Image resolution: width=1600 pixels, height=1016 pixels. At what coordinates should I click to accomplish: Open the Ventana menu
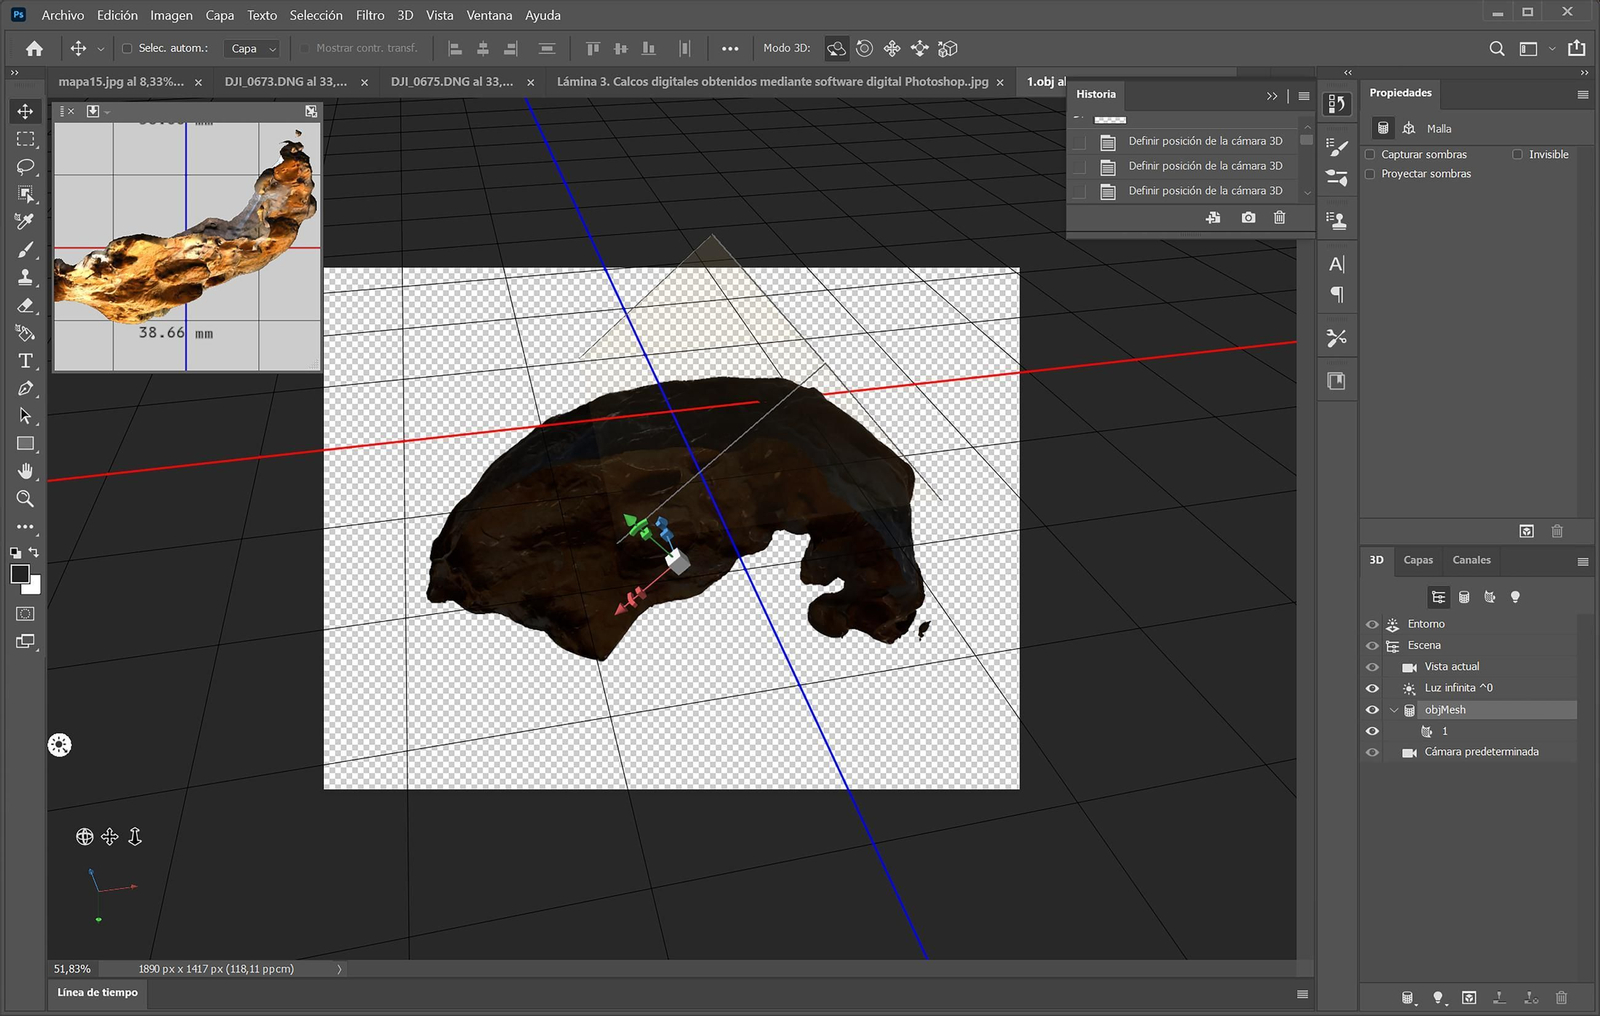[489, 15]
